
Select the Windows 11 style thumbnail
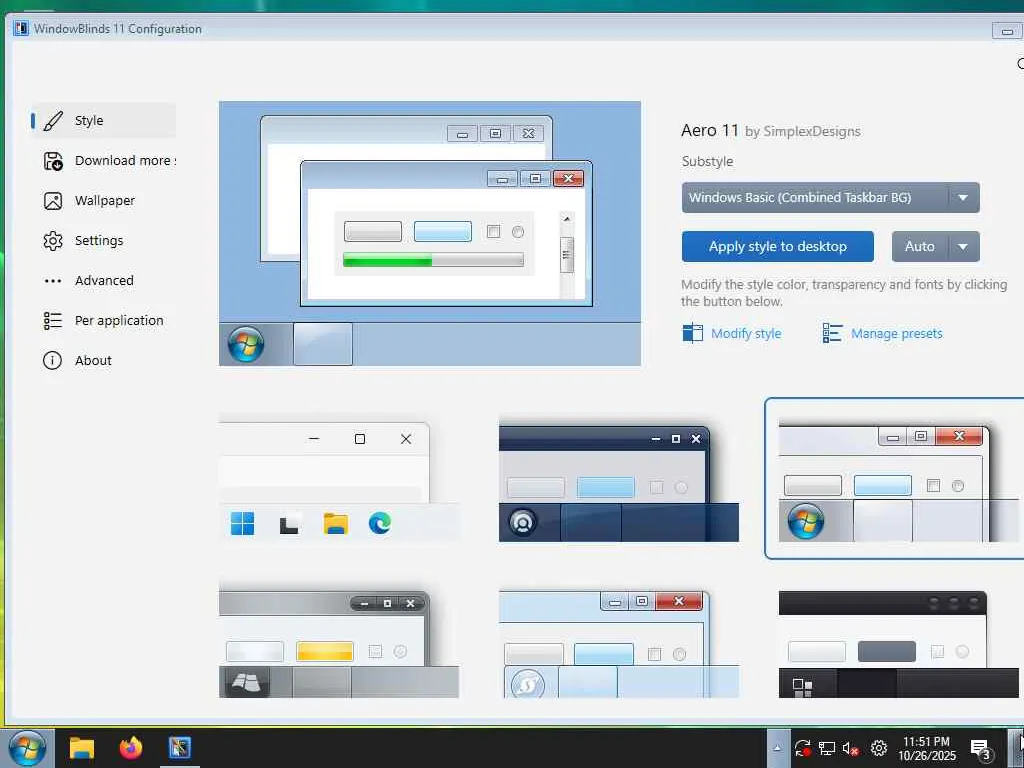tap(339, 479)
